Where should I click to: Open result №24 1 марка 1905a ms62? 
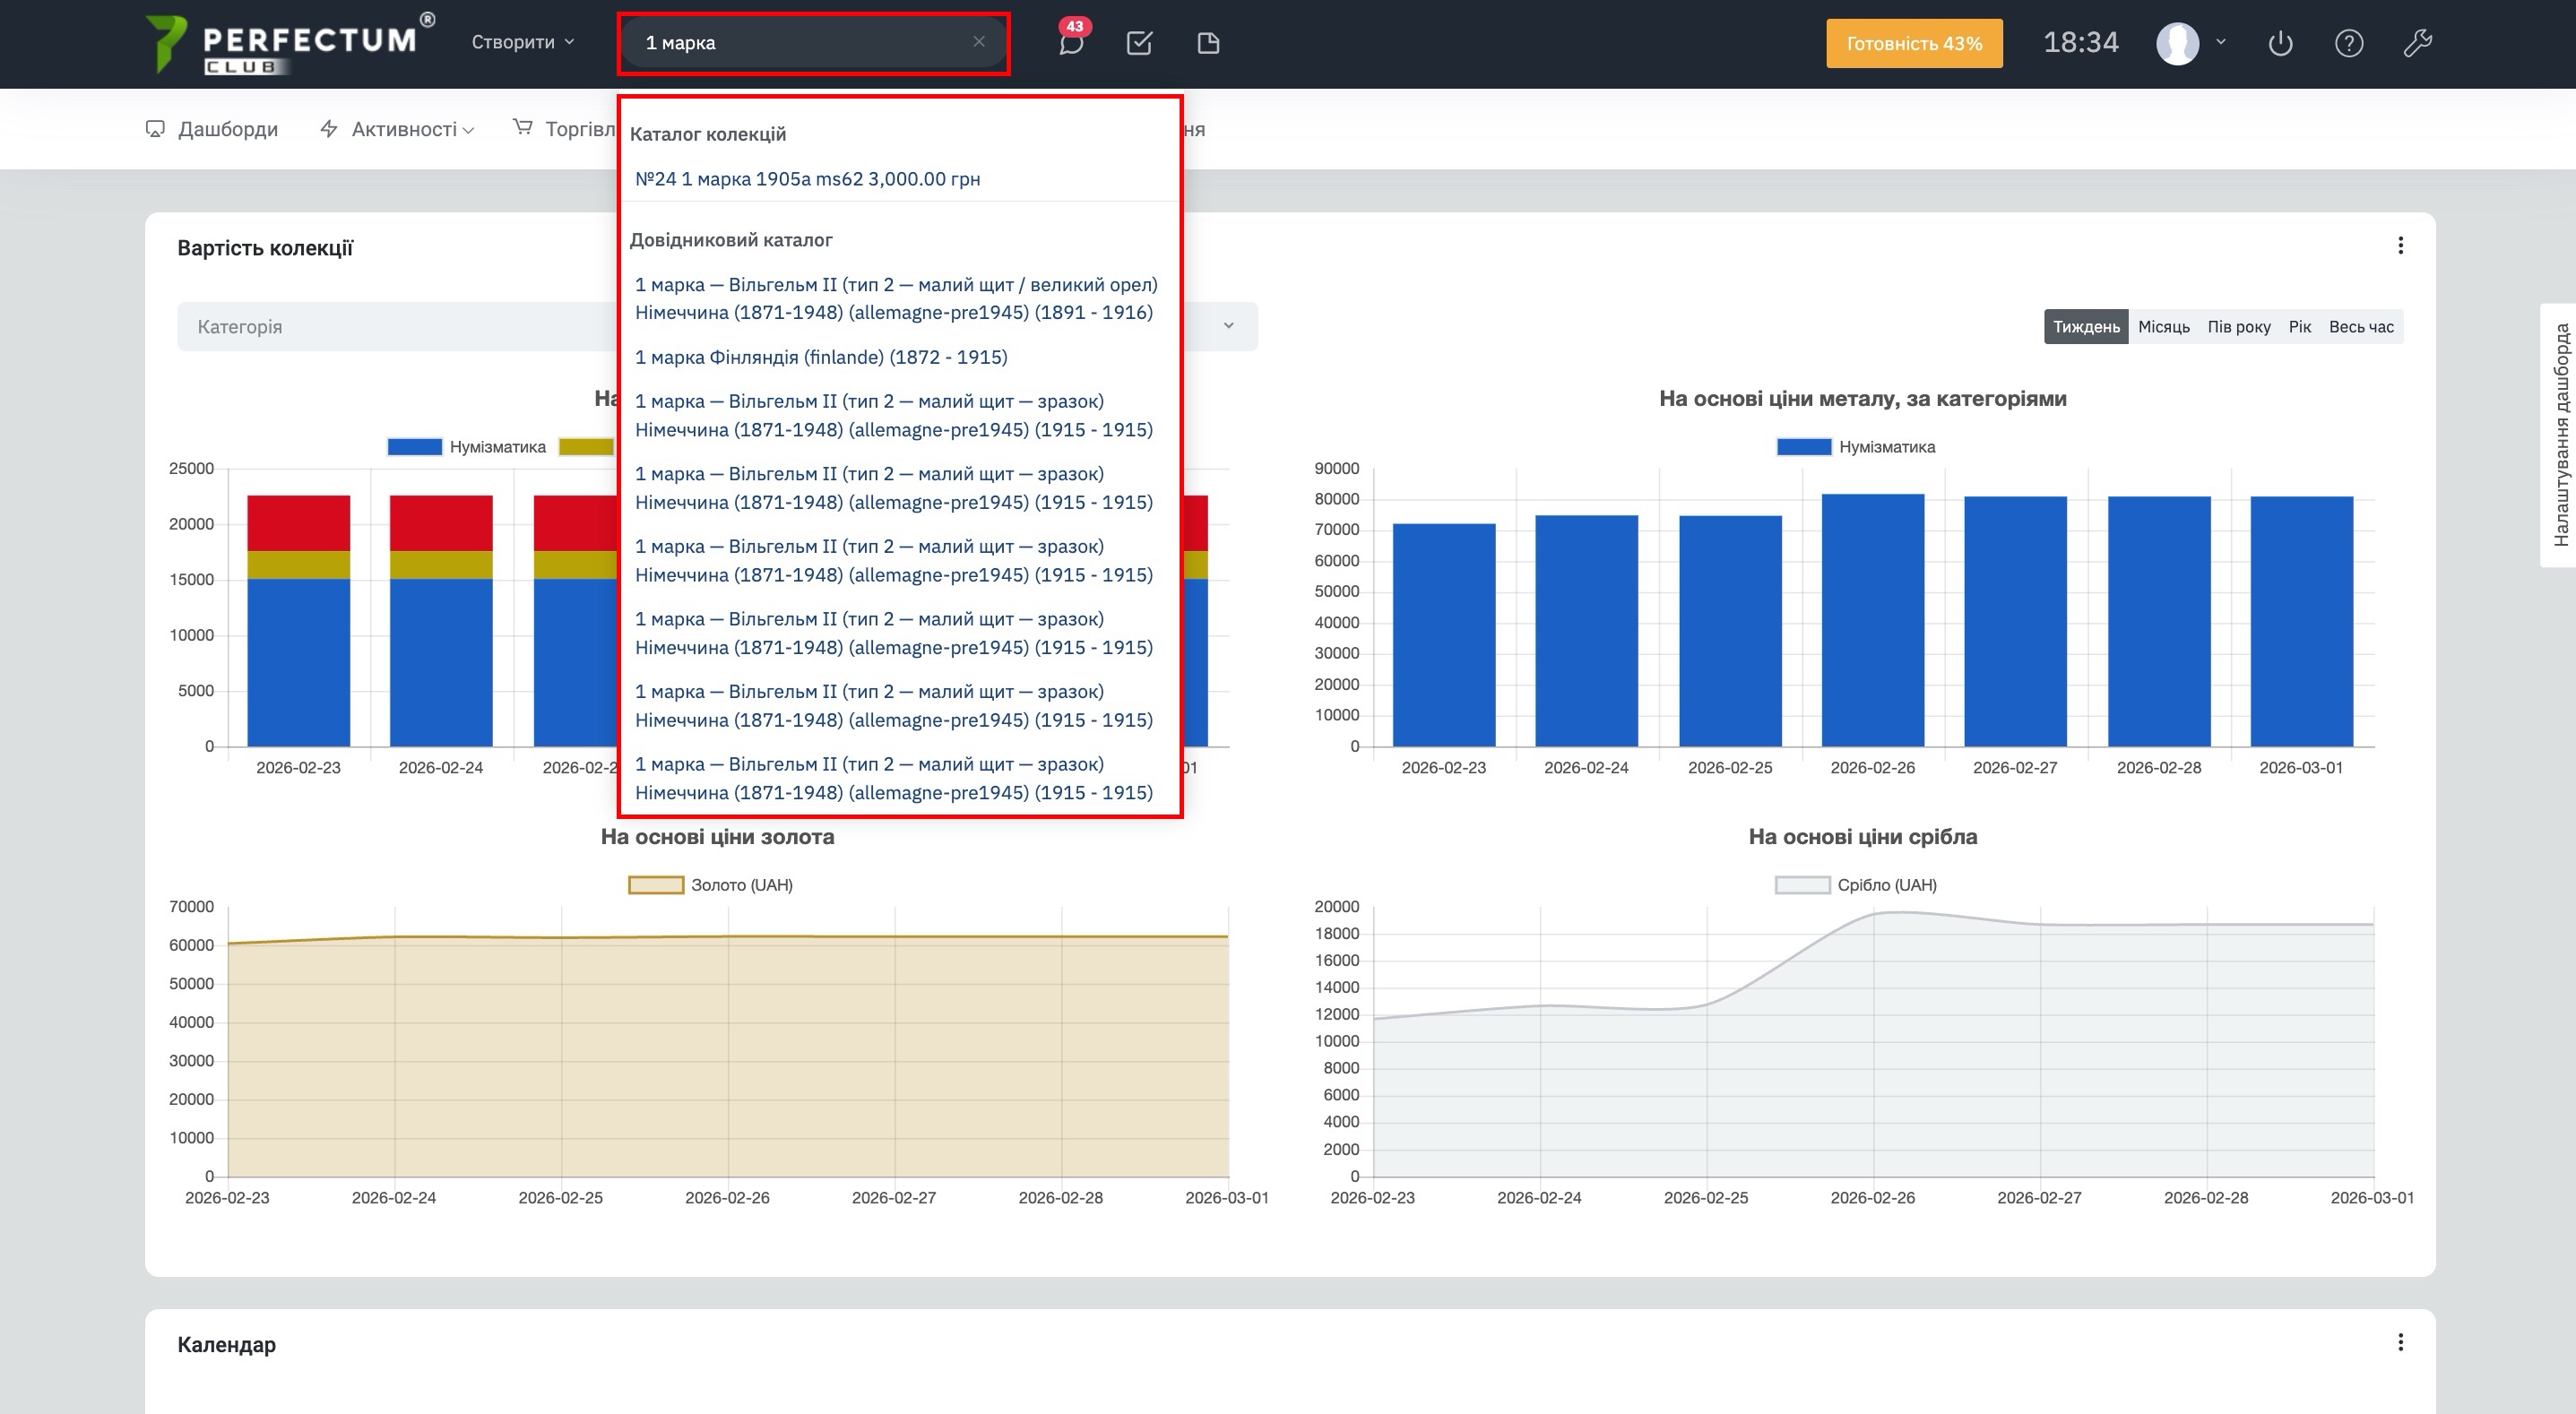click(807, 179)
